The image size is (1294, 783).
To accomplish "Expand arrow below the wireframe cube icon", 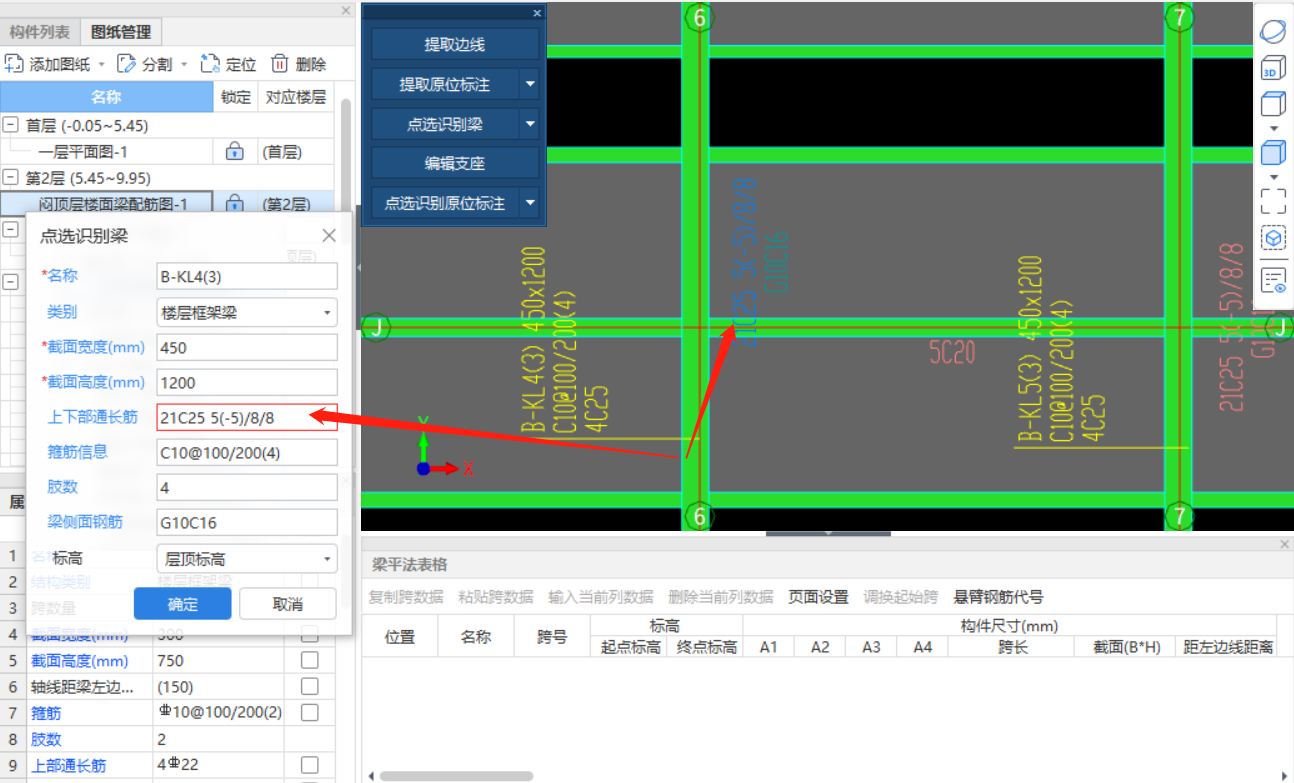I will (x=1273, y=128).
